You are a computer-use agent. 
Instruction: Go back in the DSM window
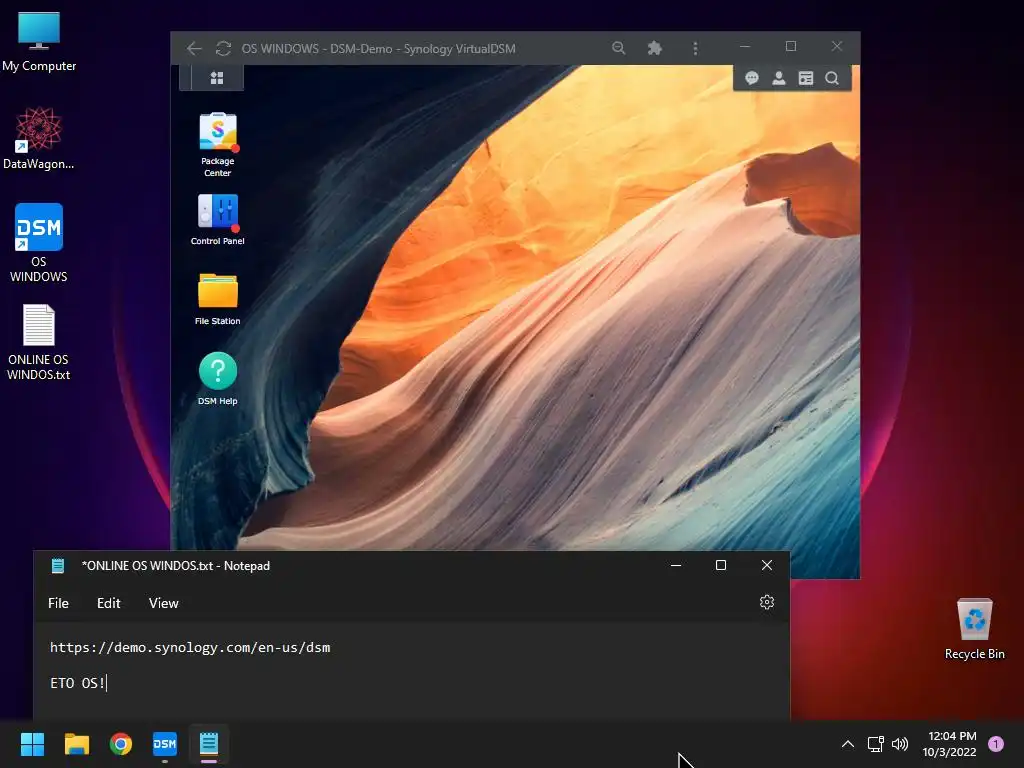click(x=194, y=48)
